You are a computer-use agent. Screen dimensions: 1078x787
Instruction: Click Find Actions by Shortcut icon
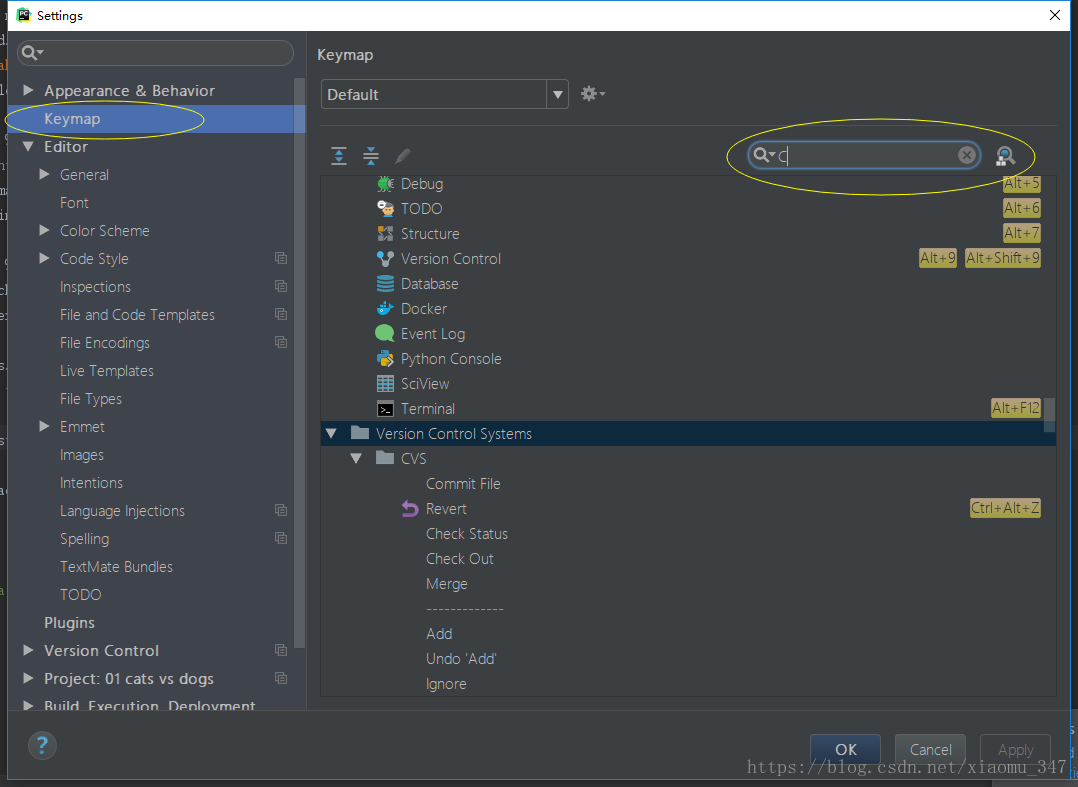point(1005,156)
